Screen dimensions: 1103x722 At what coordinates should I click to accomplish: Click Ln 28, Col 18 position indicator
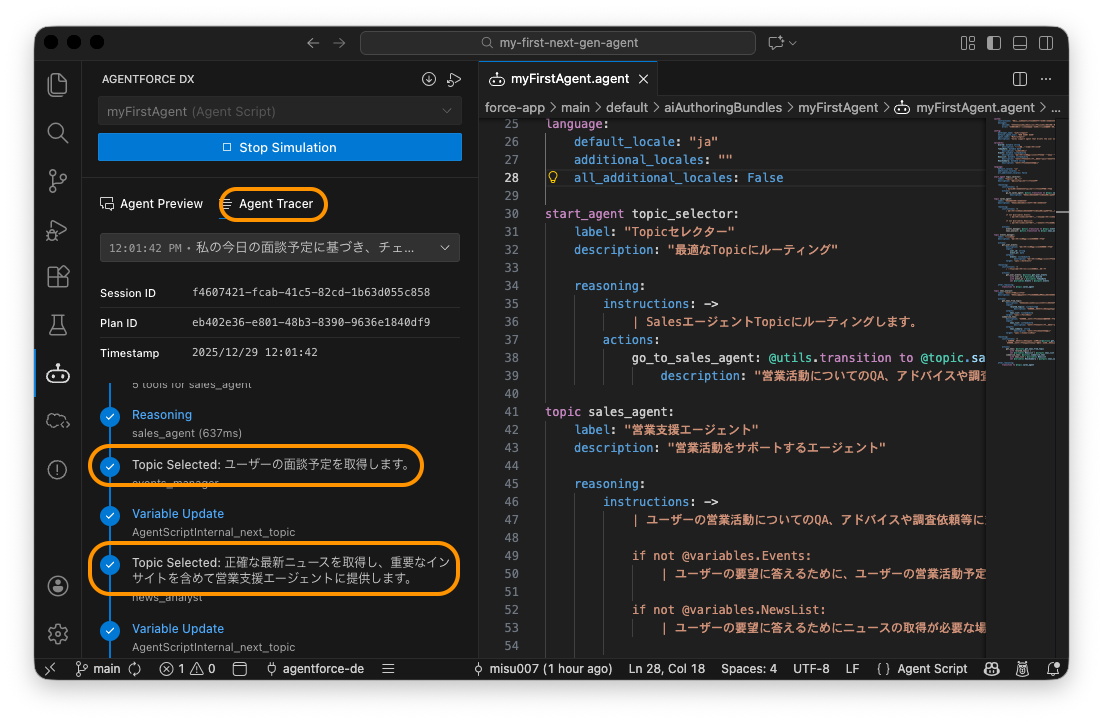(x=666, y=669)
